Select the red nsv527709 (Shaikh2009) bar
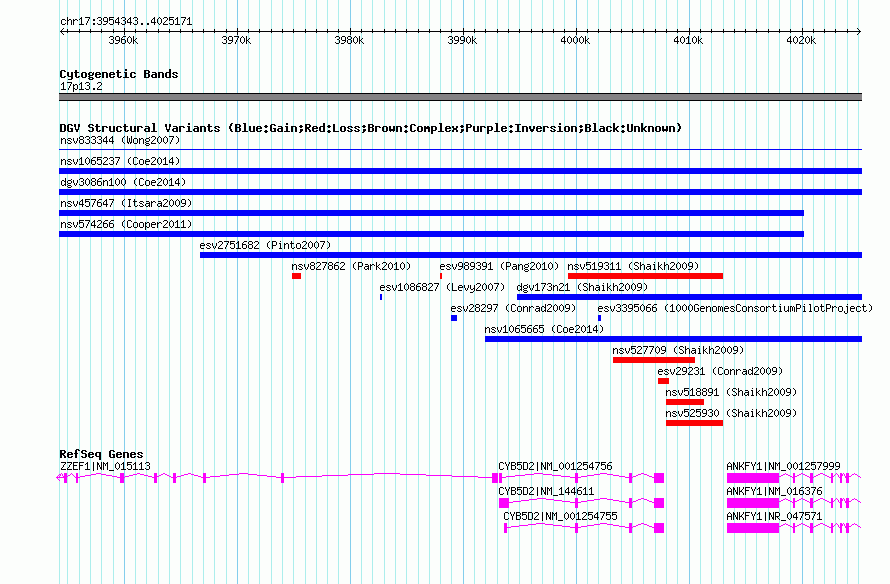The height and width of the screenshot is (584, 890). point(654,360)
